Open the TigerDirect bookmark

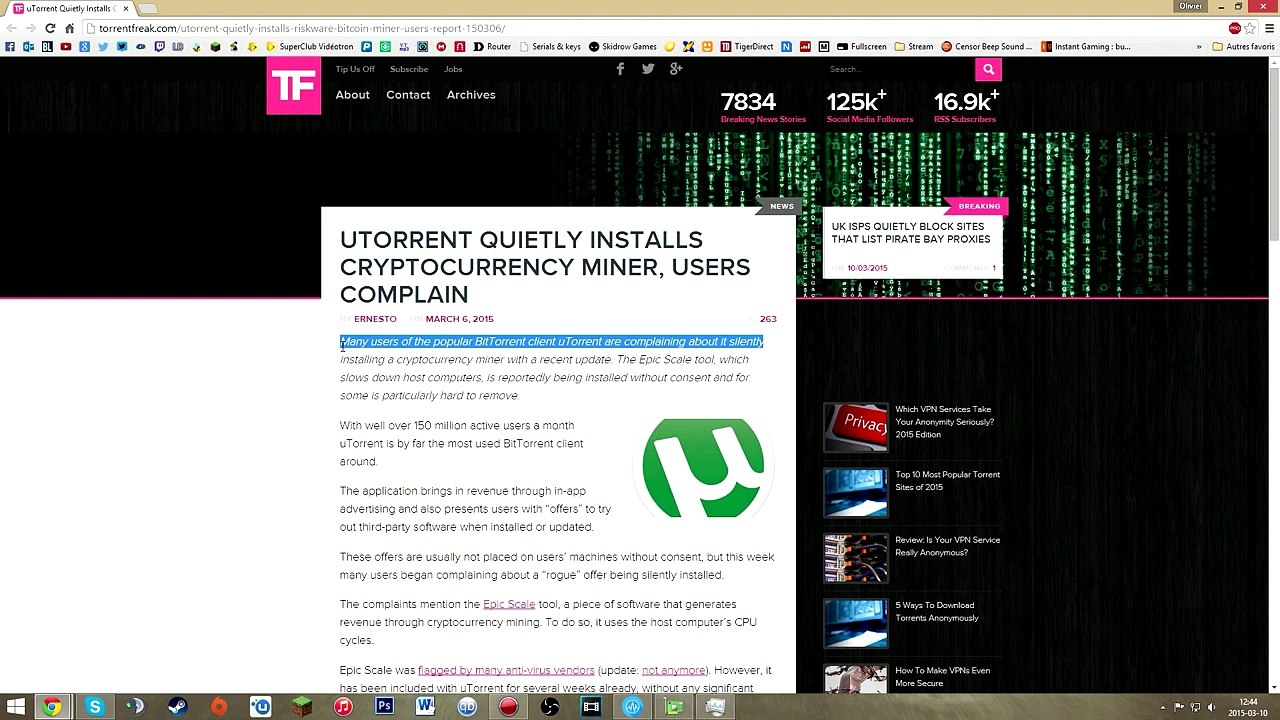[x=747, y=46]
